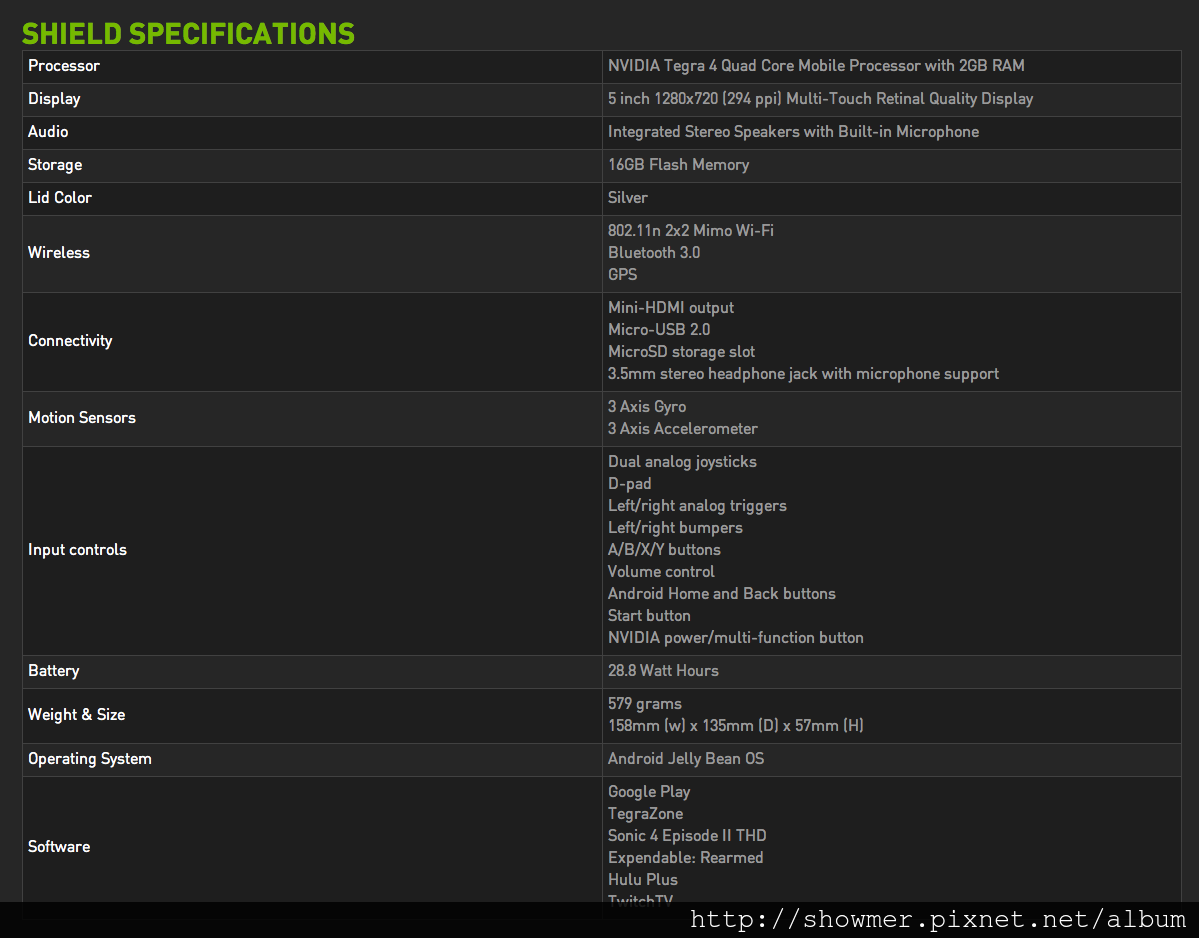
Task: Click the Android Jelly Bean OS text
Action: [686, 759]
